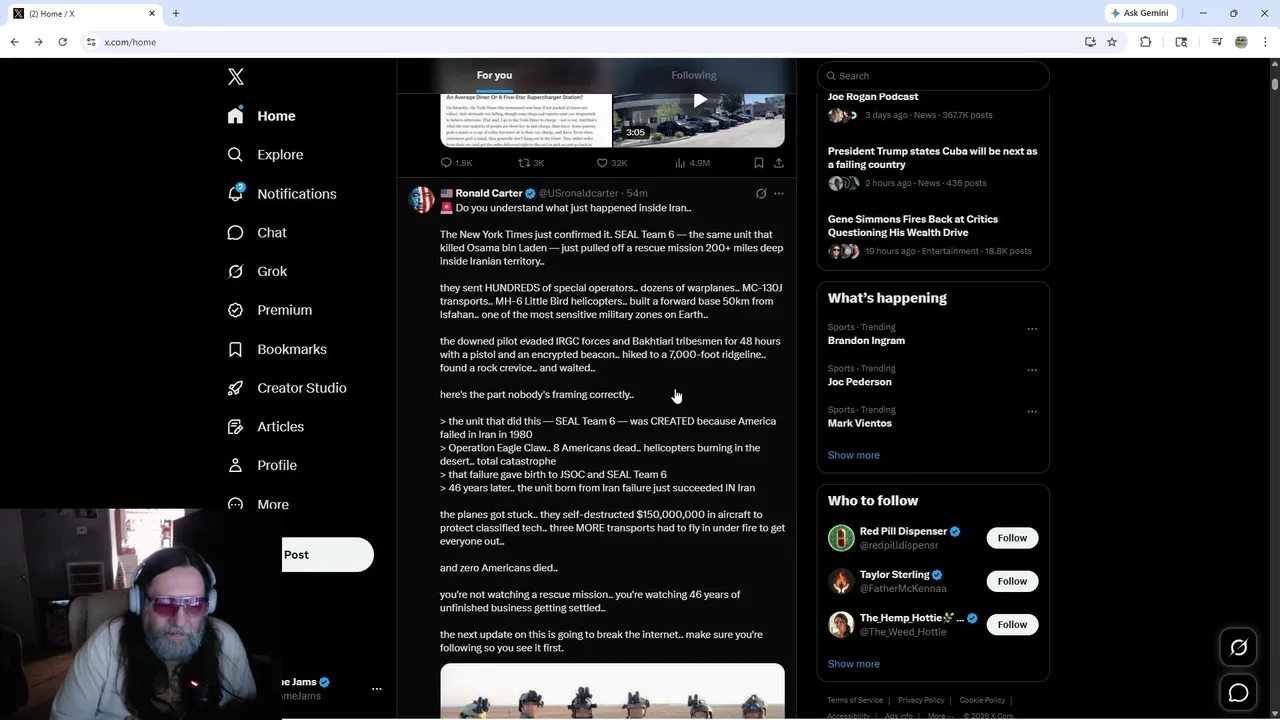The image size is (1280, 720).
Task: Open the @USronaldcarter handle link
Action: pyautogui.click(x=579, y=193)
